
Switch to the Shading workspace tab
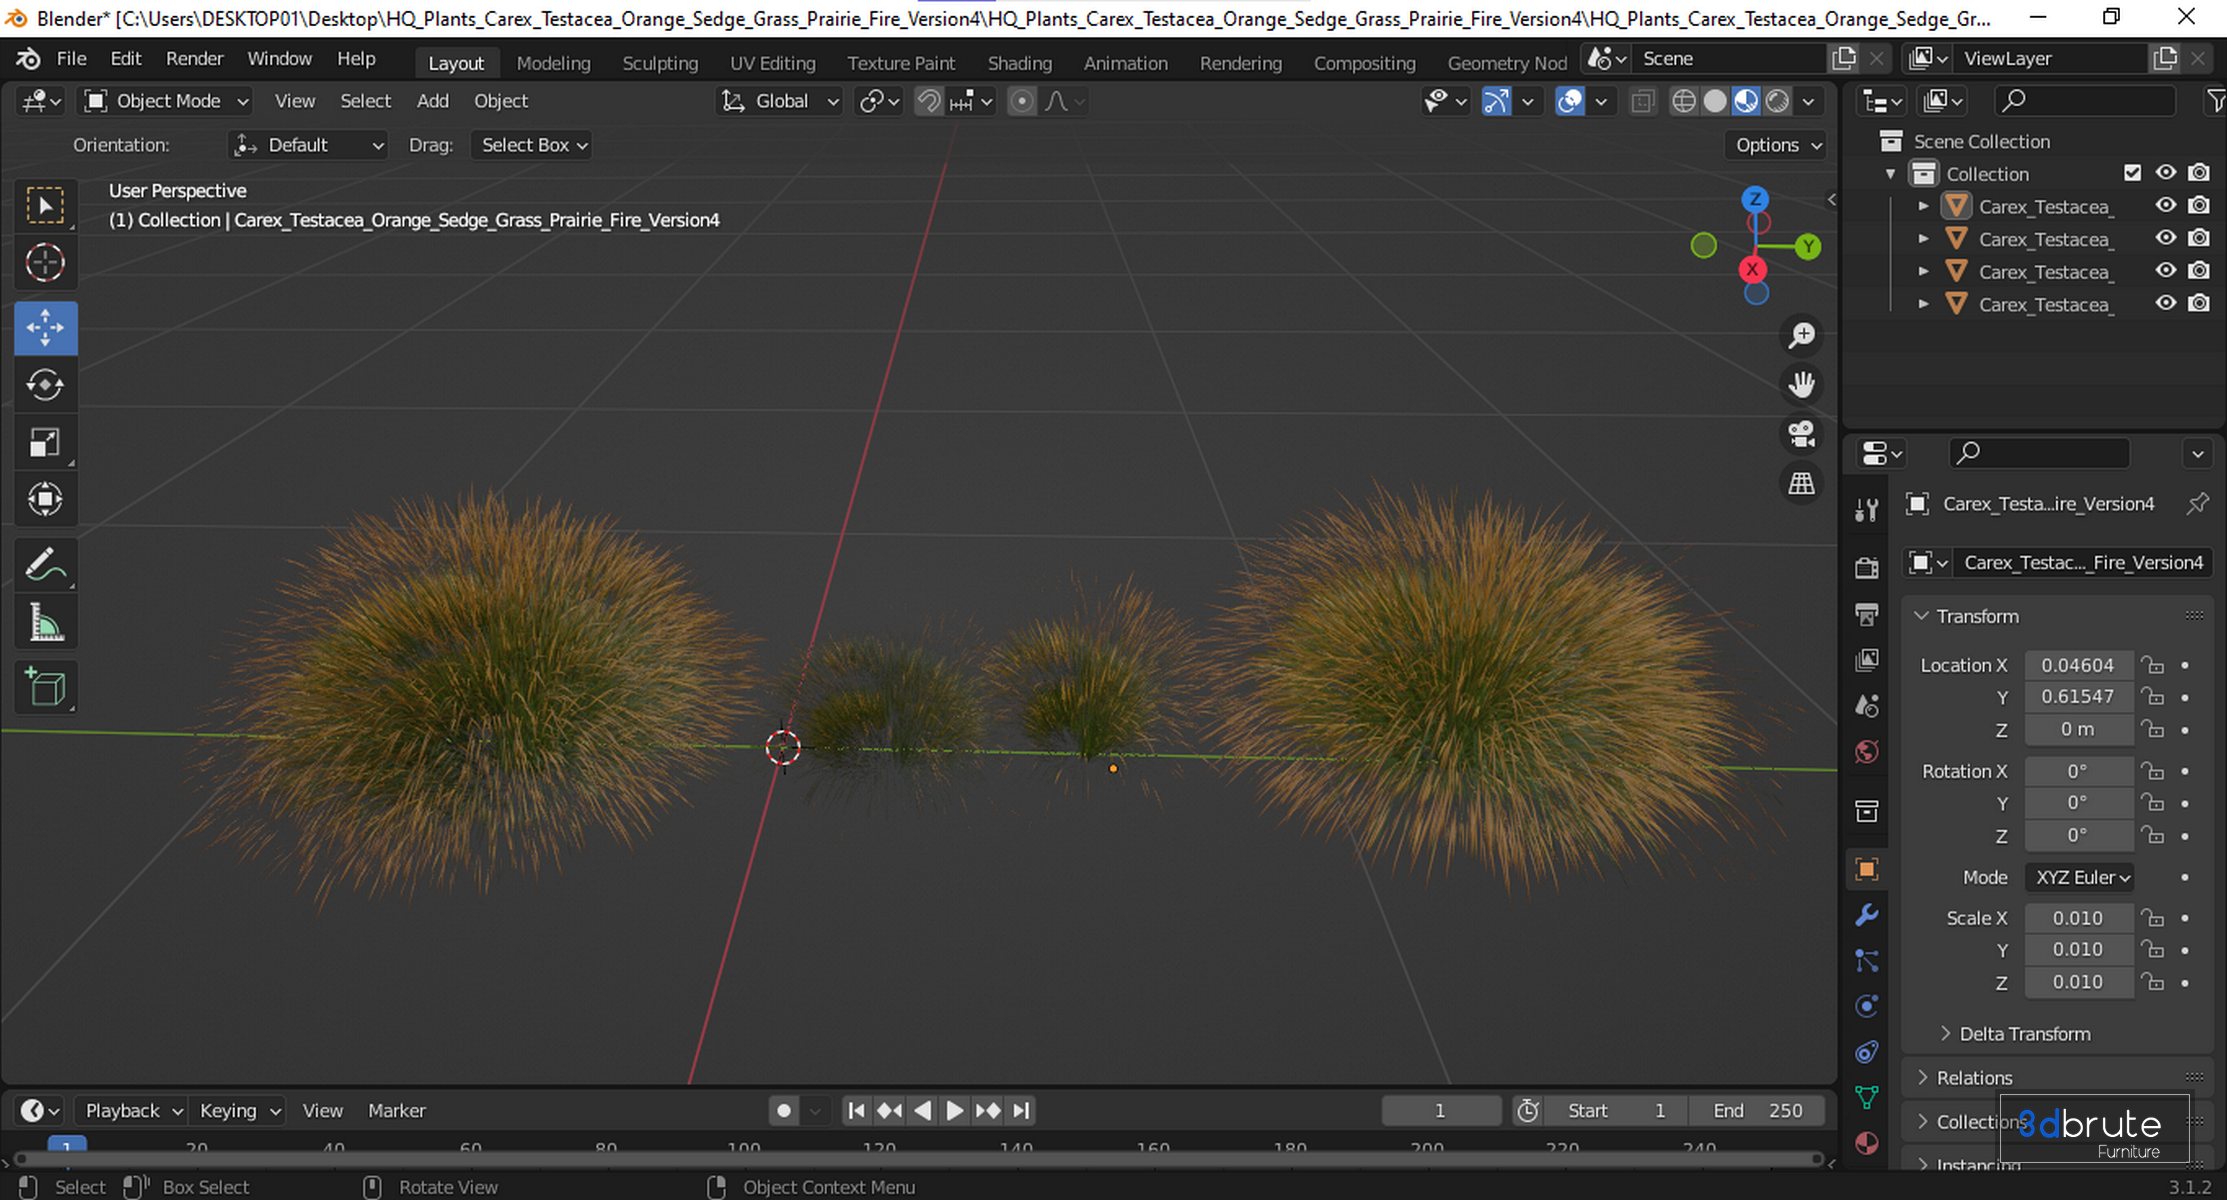coord(1019,63)
